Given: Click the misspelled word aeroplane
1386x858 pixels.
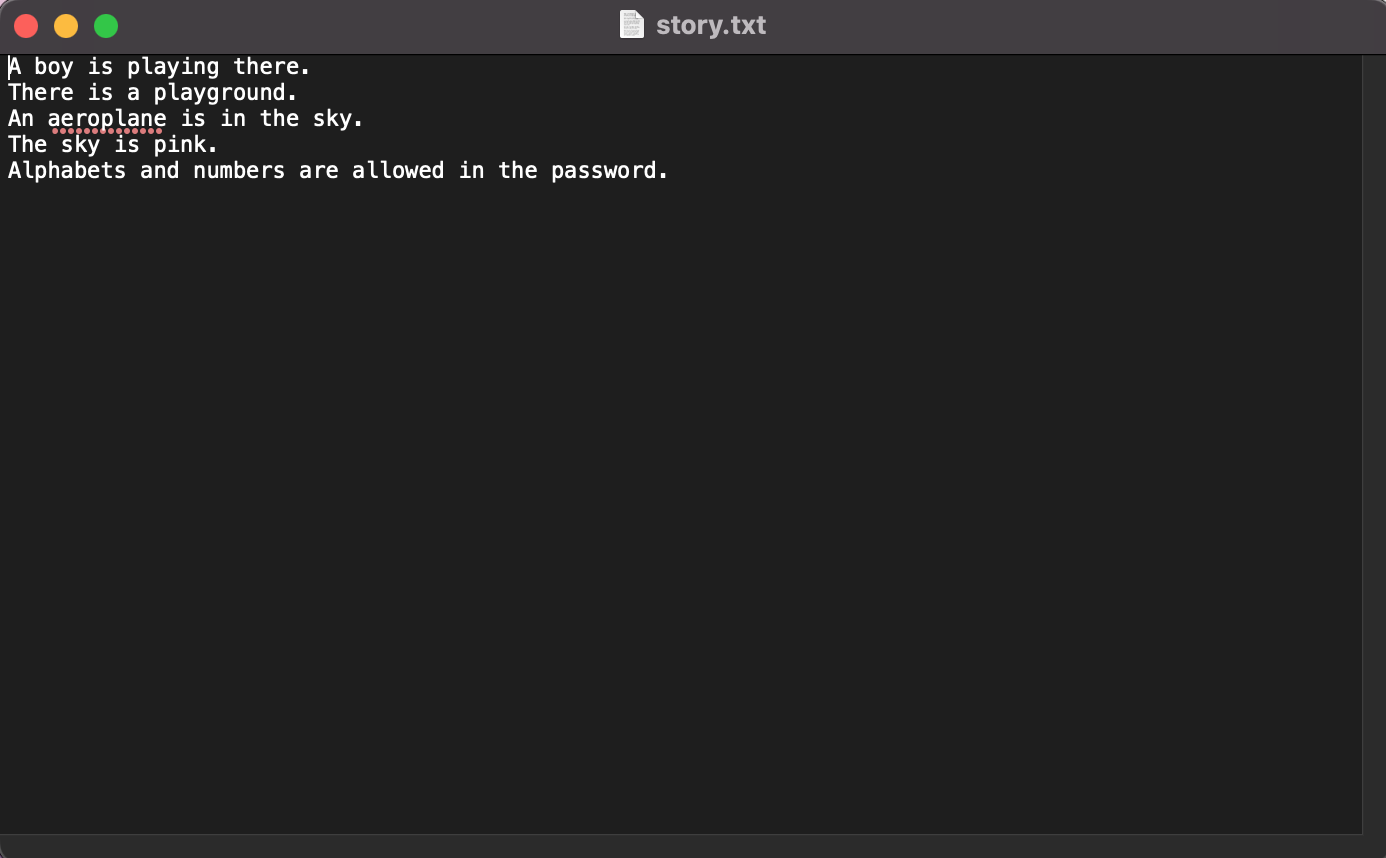Looking at the screenshot, I should 106,118.
